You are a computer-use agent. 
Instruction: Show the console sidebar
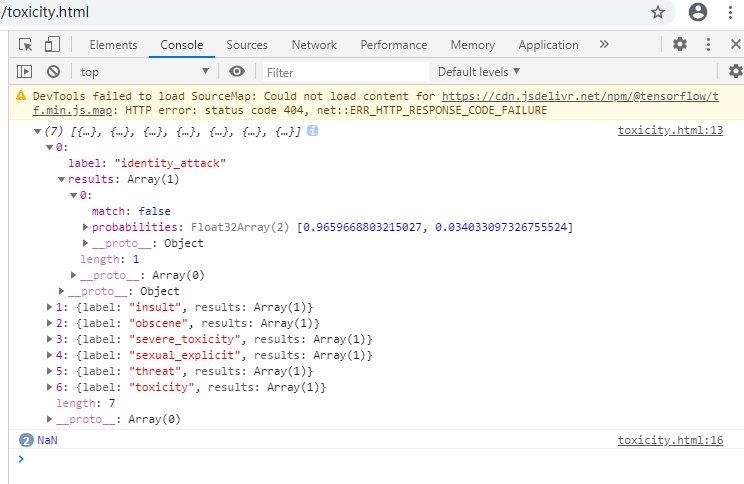(x=25, y=72)
